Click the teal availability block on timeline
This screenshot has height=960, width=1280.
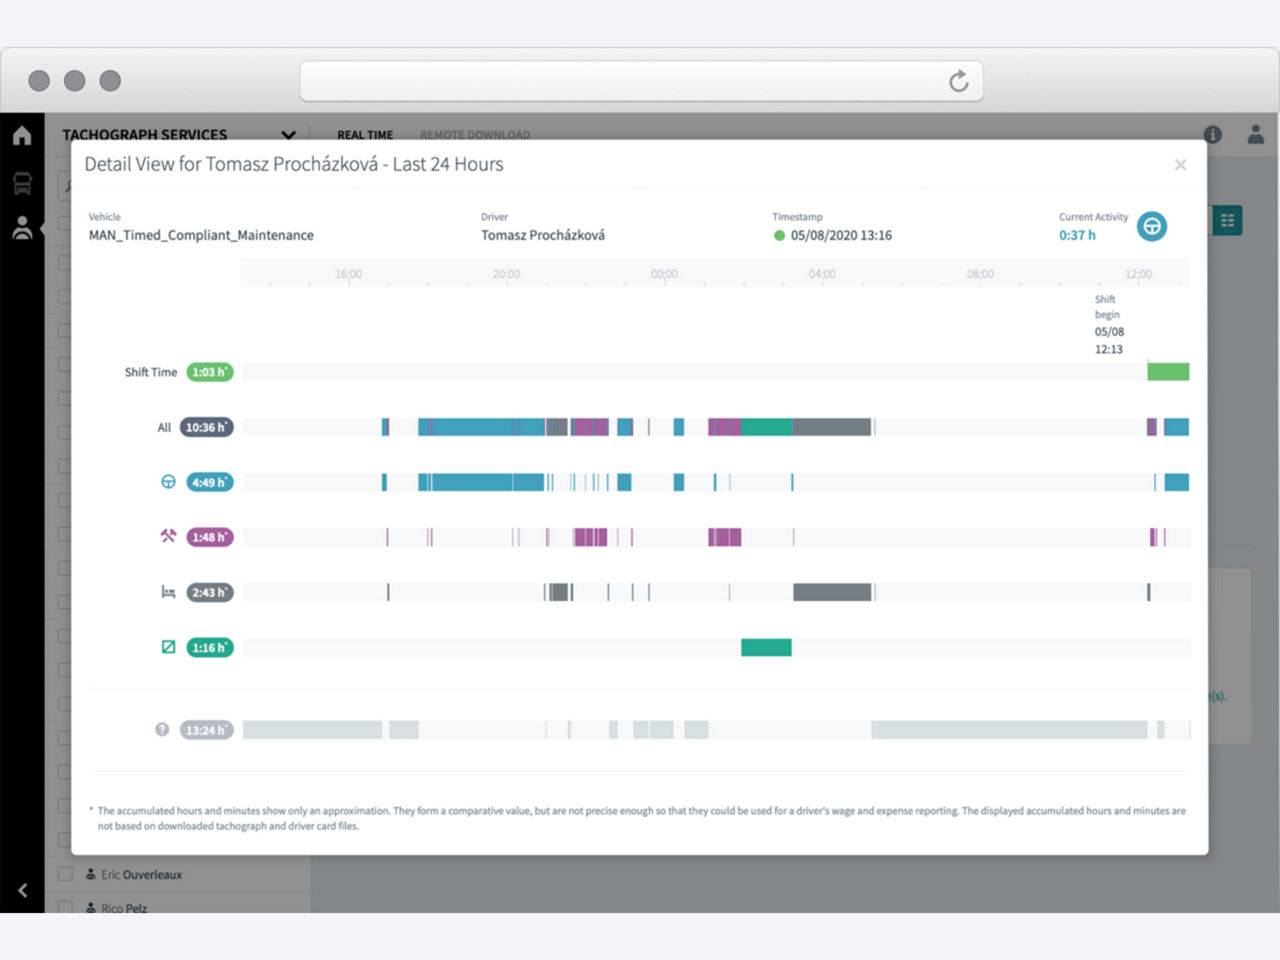[x=766, y=647]
